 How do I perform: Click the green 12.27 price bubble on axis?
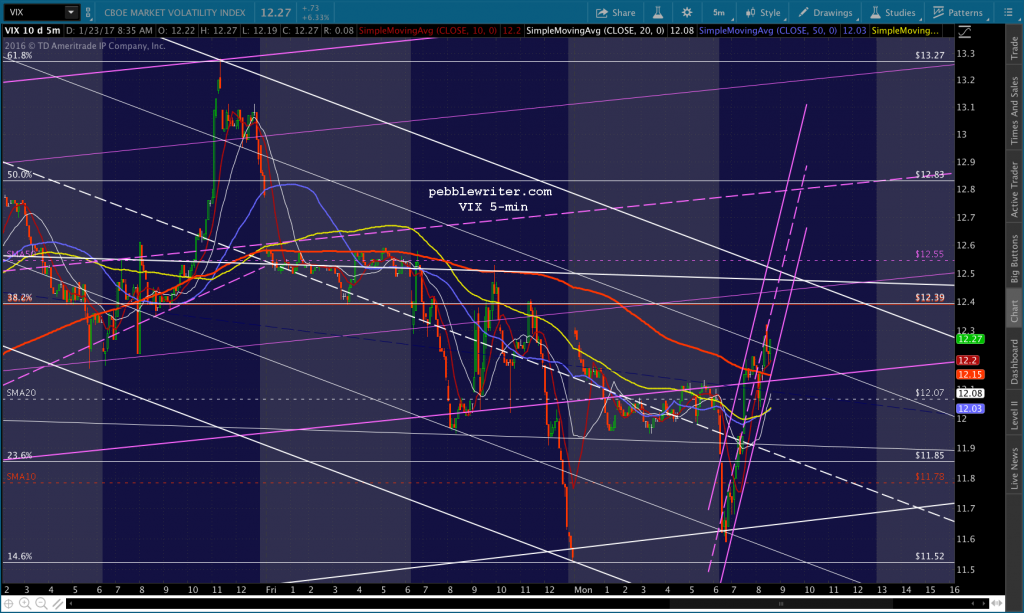970,339
